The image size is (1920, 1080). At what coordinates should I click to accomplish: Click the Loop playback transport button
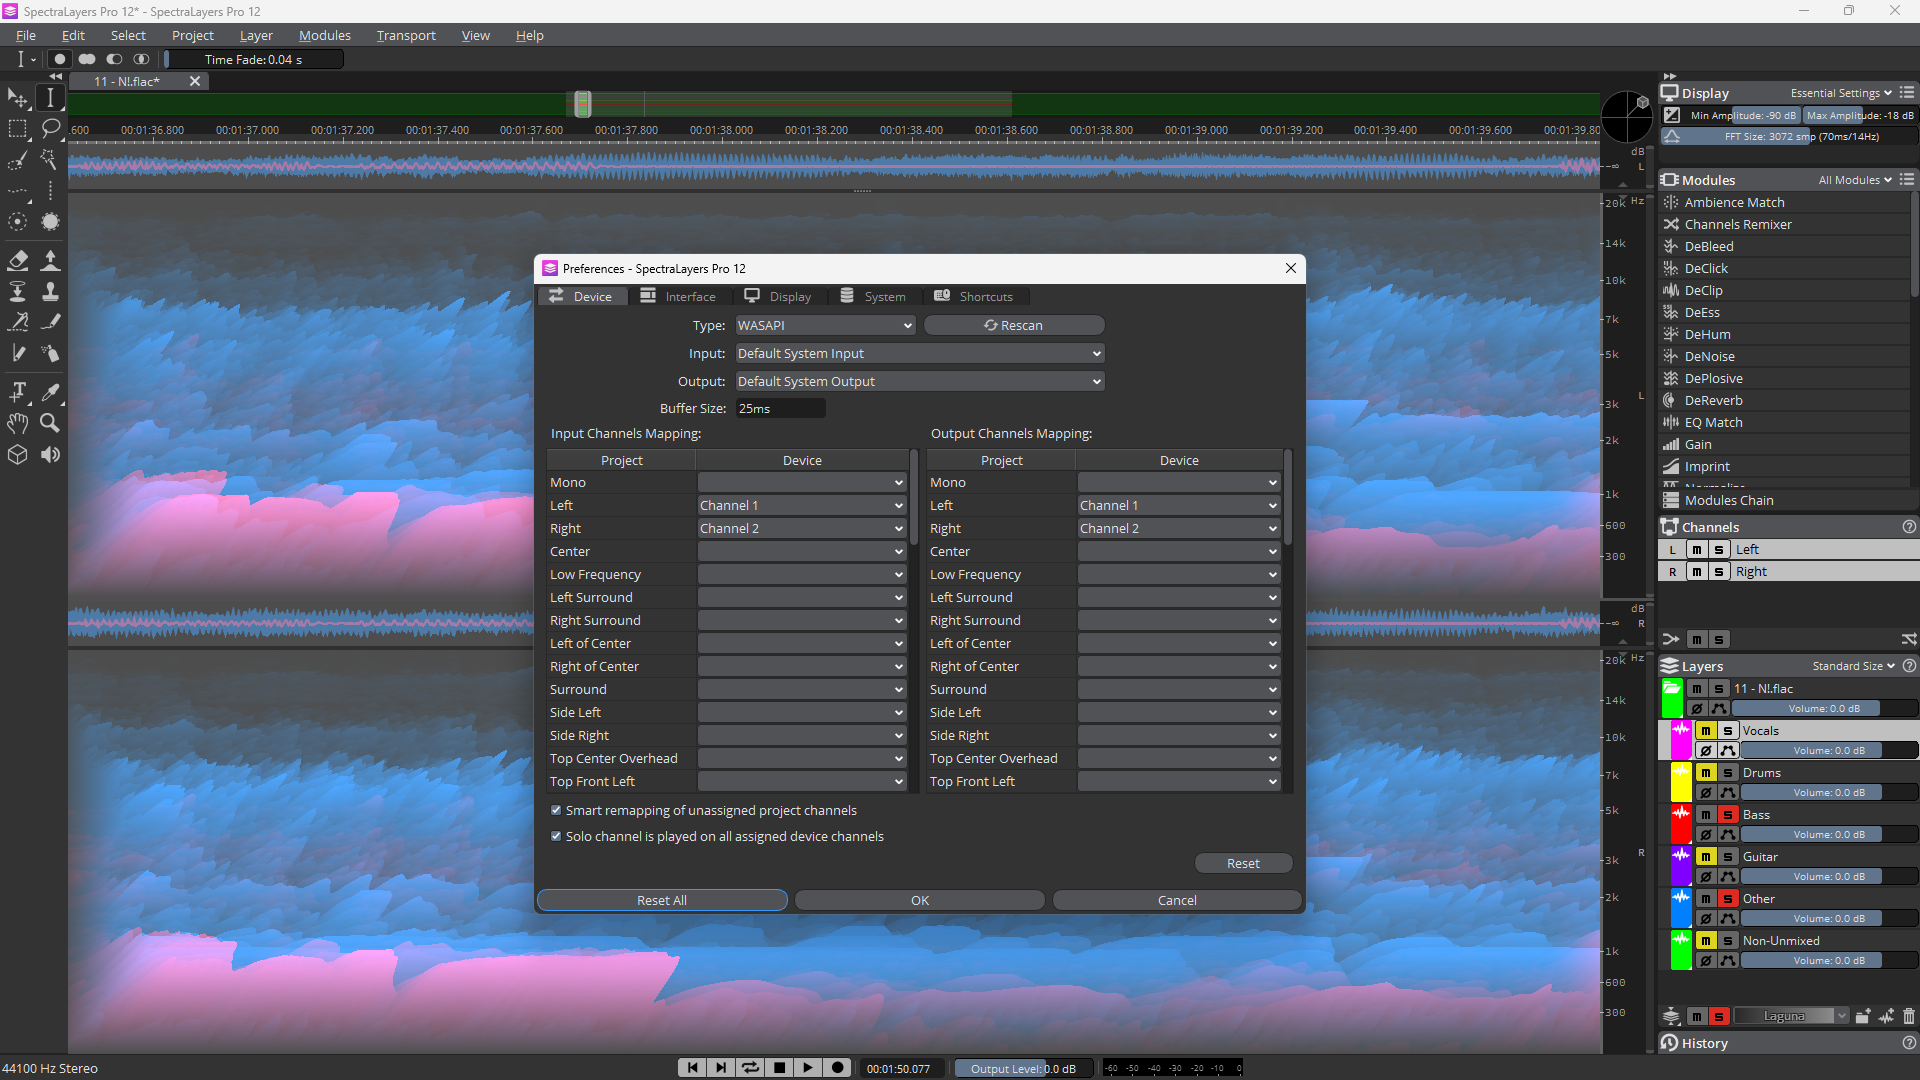(x=750, y=1068)
